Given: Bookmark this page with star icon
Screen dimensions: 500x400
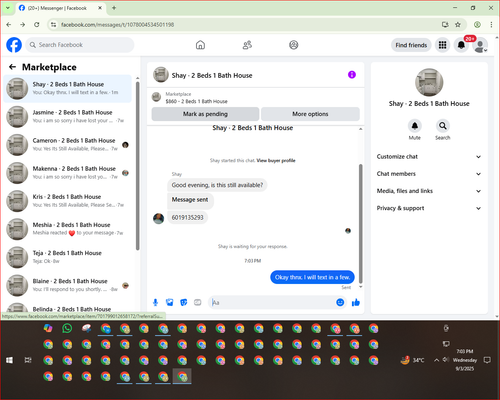Looking at the screenshot, I should click(458, 25).
